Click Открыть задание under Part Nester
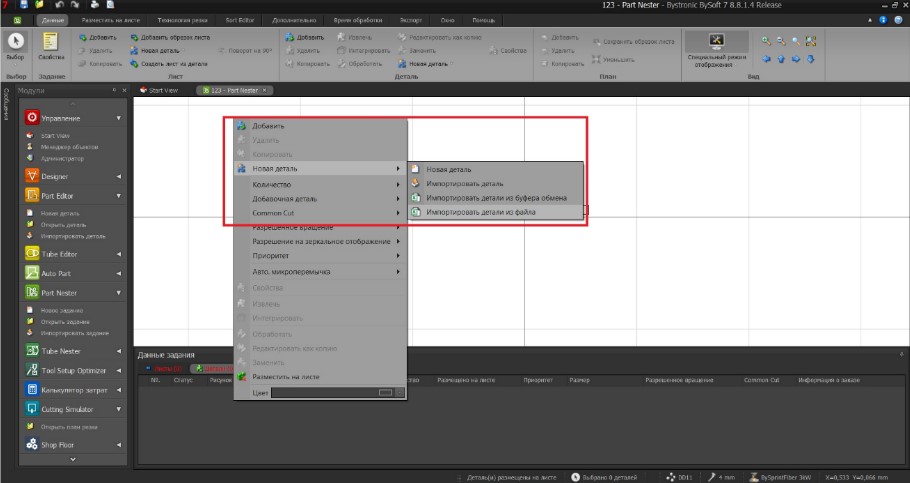Screen dimensions: 910x483 (65, 322)
